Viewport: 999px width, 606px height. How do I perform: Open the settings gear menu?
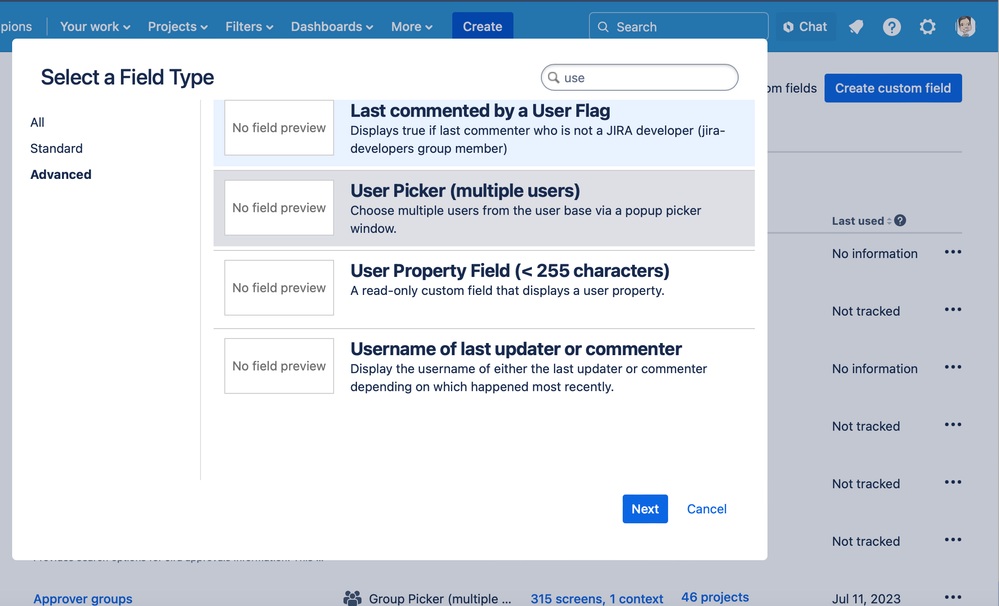927,27
